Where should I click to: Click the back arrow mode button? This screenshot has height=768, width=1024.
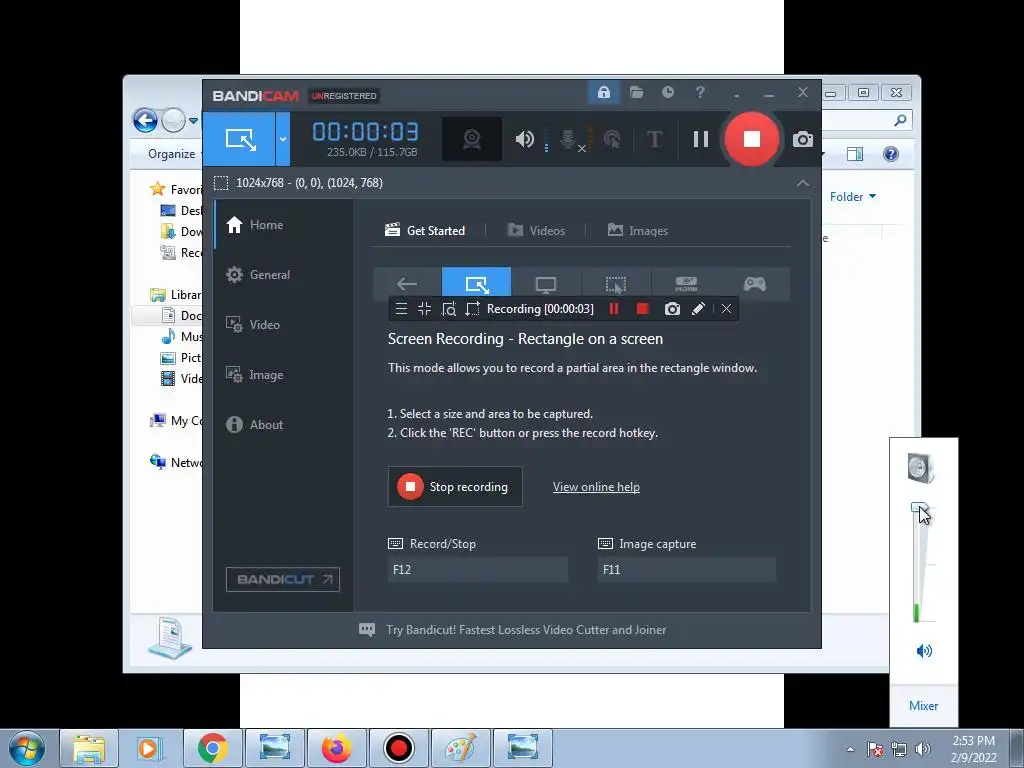pyautogui.click(x=407, y=283)
